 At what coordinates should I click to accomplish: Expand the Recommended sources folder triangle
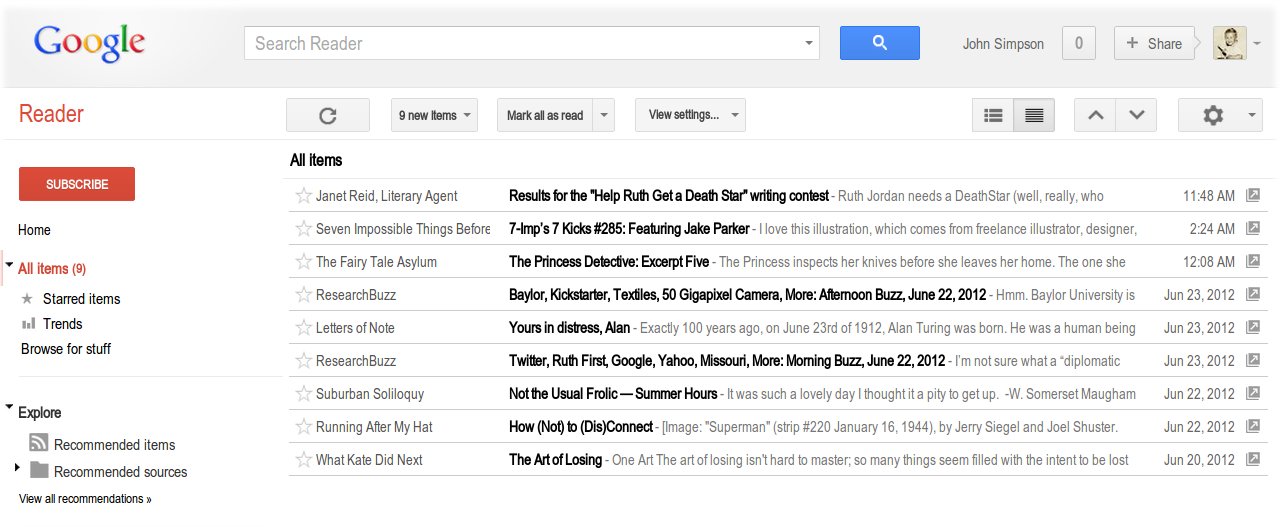click(x=17, y=467)
